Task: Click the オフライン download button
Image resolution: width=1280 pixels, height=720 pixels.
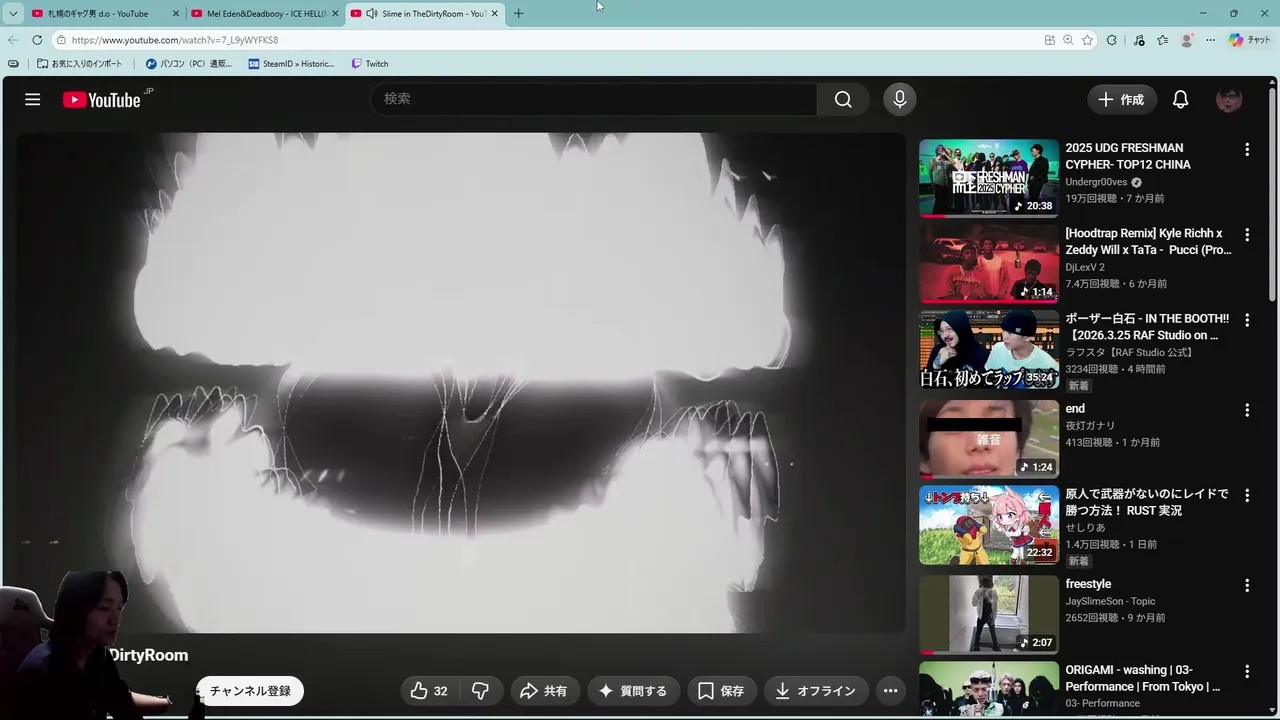Action: pos(816,691)
